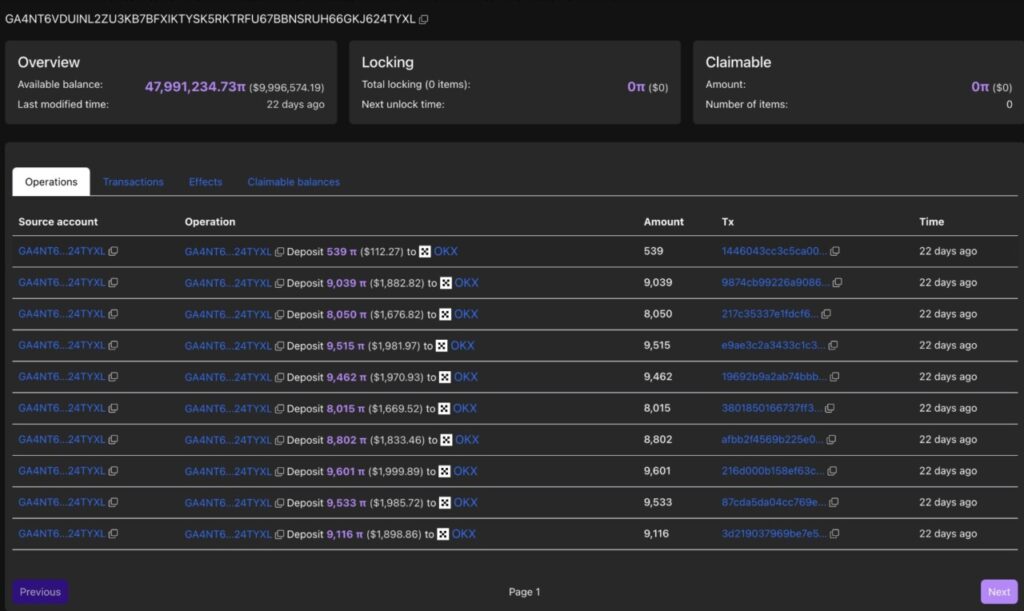Click the OKX logo icon in the 8,050 deposit row
This screenshot has width=1024, height=611.
pyautogui.click(x=446, y=314)
